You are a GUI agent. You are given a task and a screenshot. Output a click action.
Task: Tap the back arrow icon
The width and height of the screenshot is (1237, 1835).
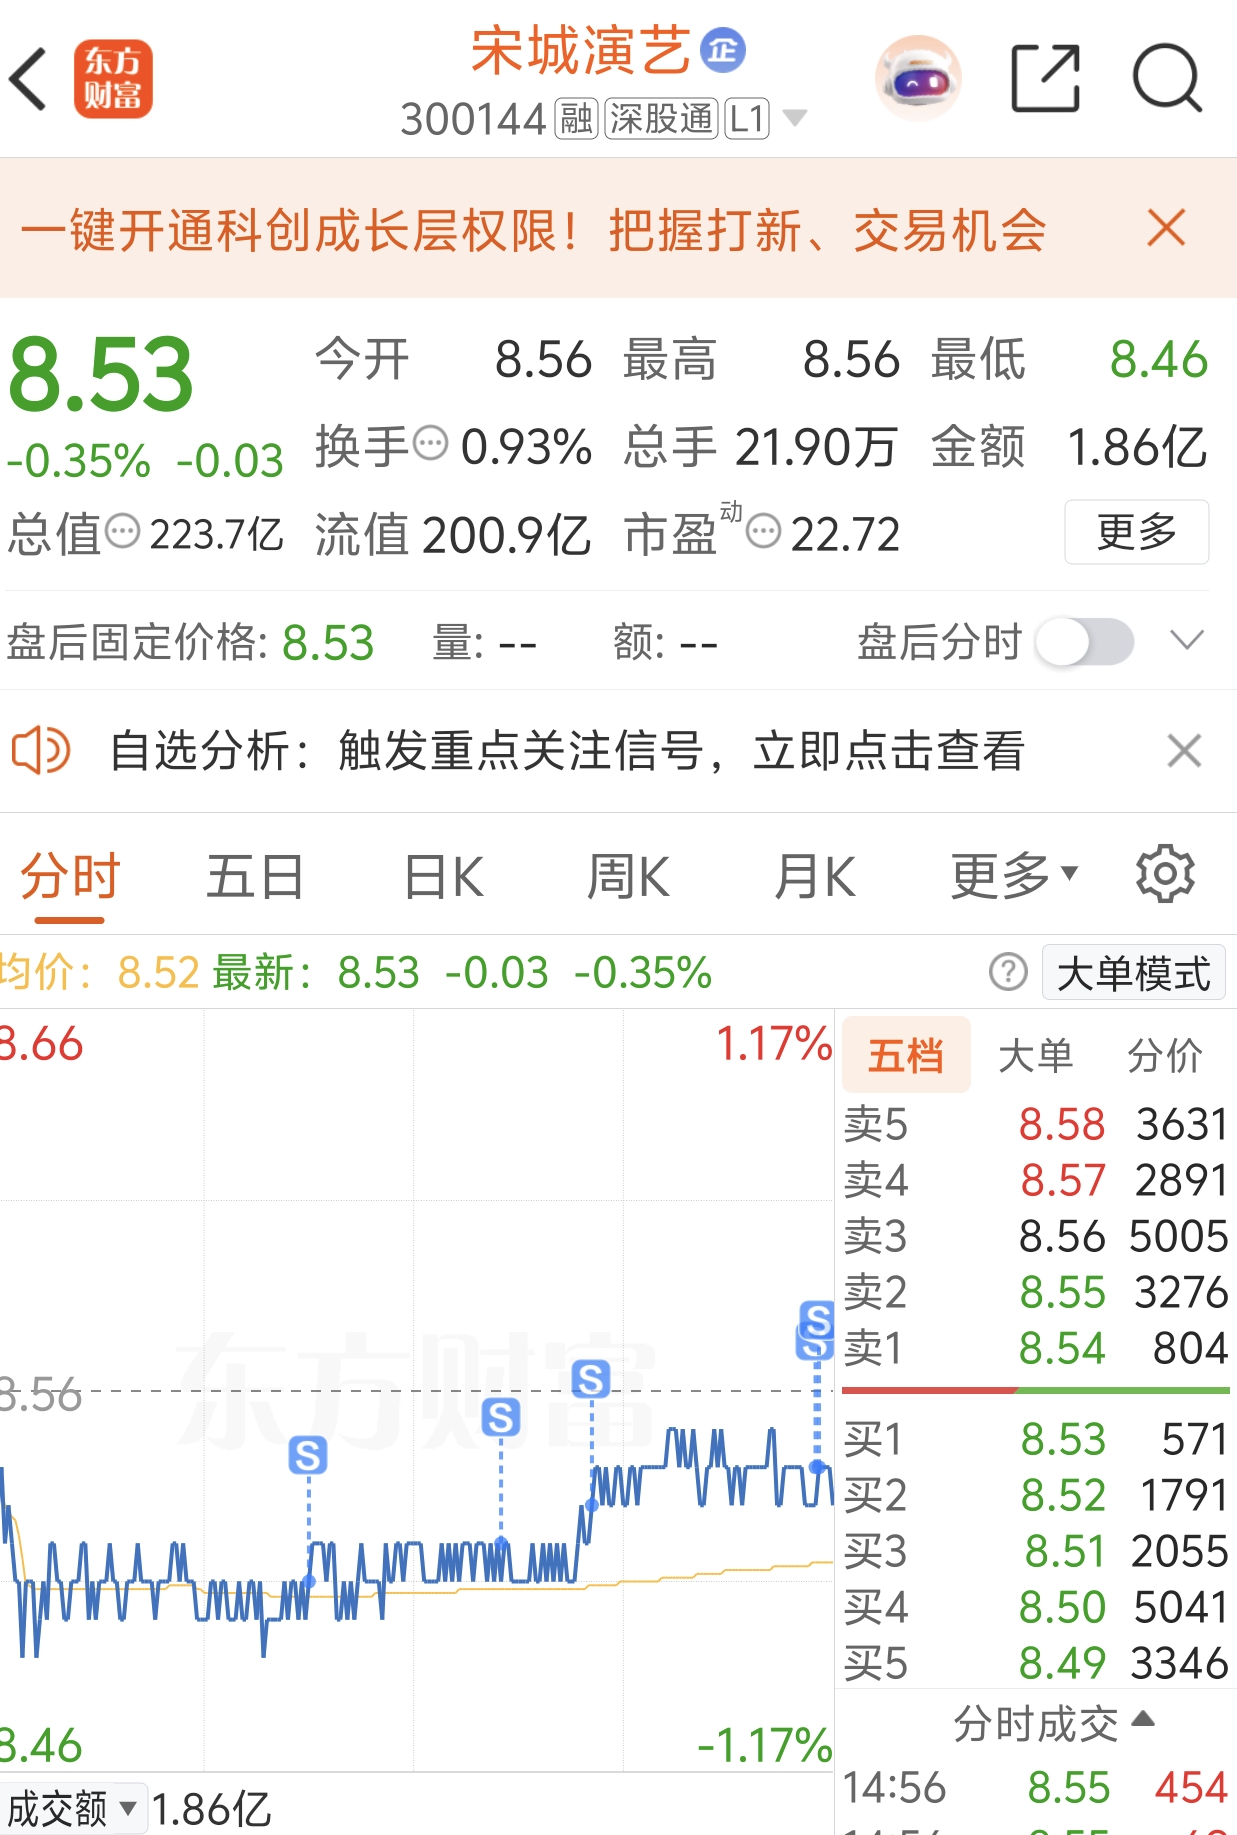tap(28, 78)
